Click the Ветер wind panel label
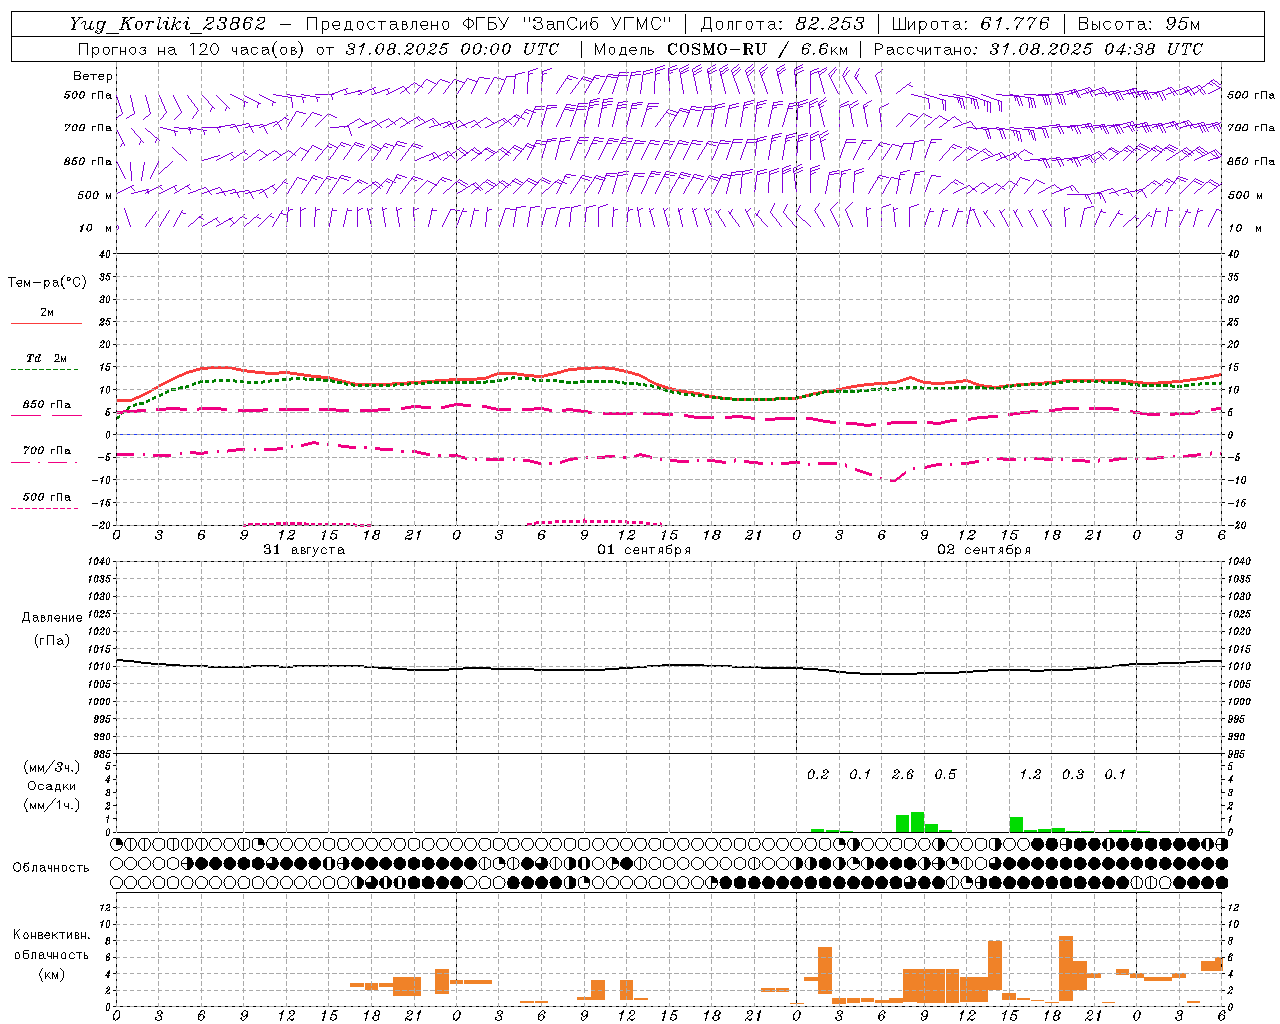 coord(93,76)
